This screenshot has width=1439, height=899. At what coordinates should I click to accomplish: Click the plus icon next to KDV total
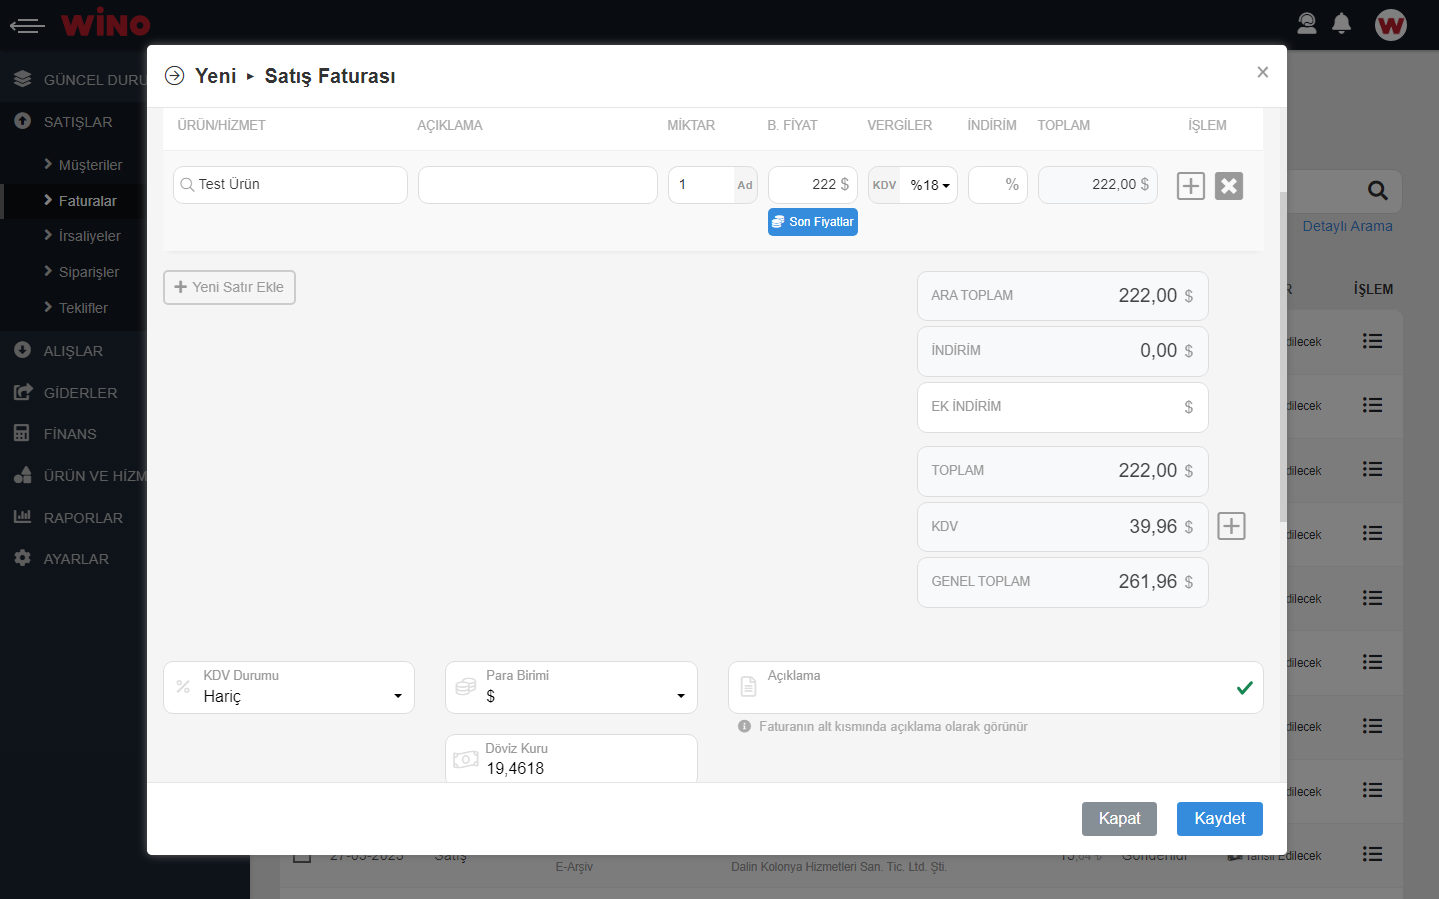(x=1231, y=526)
